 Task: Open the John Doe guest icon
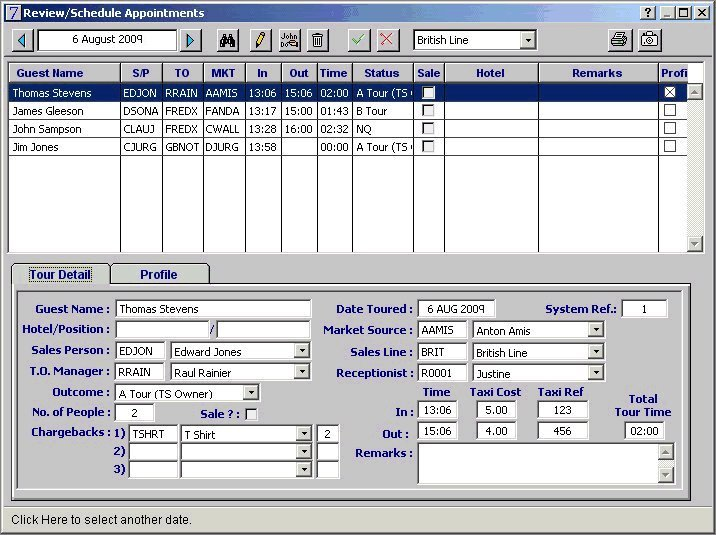click(290, 40)
